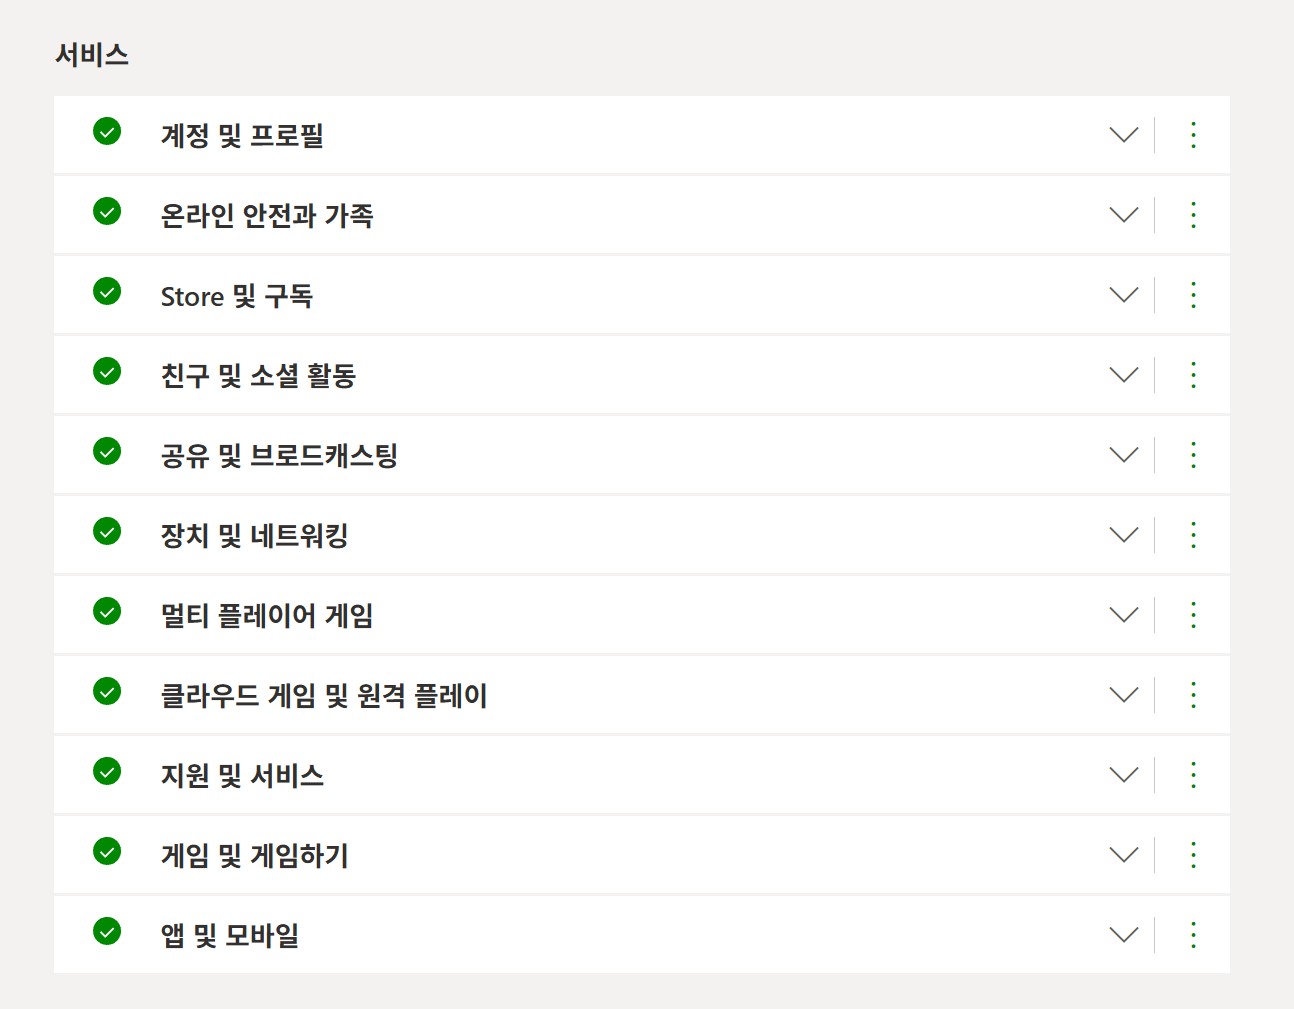Select the 친구 및 소셜 활동 row label
This screenshot has height=1009, width=1294.
[258, 376]
